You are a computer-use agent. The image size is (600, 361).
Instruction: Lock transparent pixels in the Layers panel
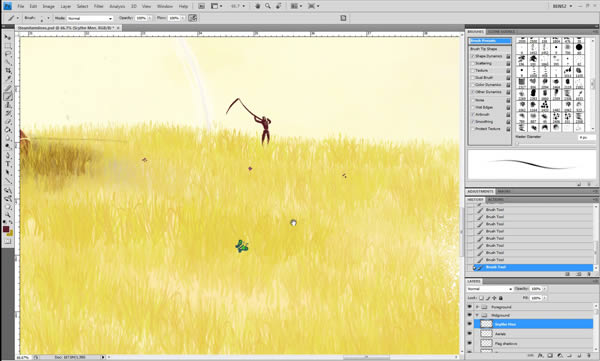pos(481,298)
